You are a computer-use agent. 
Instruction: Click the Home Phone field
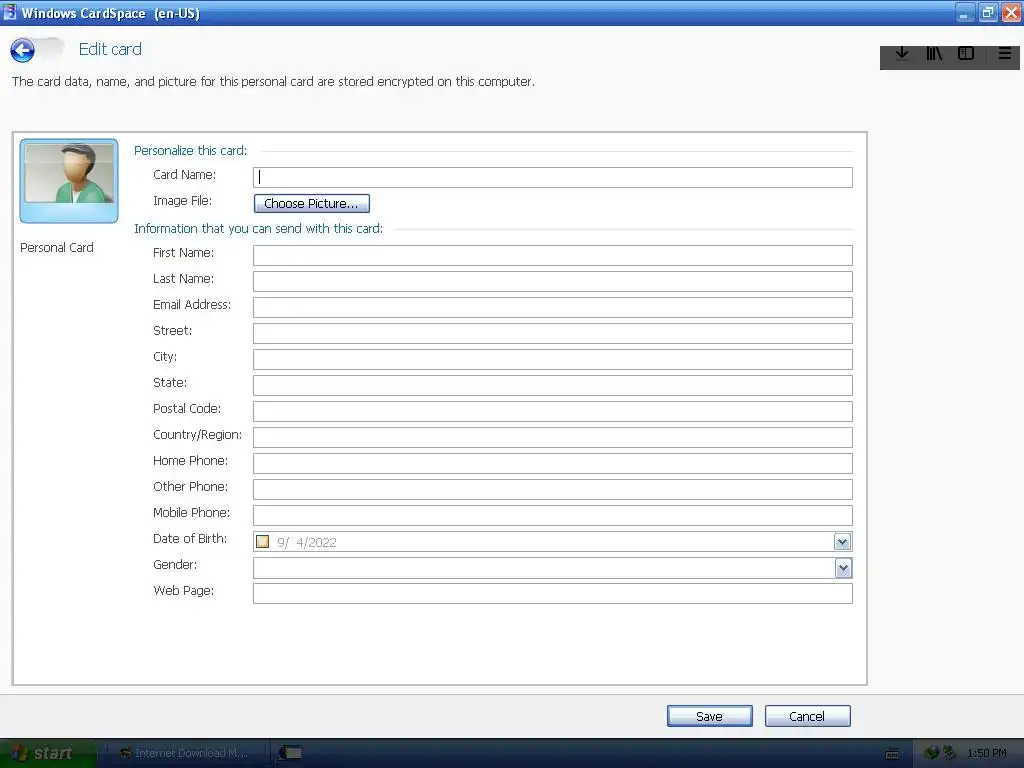(x=552, y=464)
